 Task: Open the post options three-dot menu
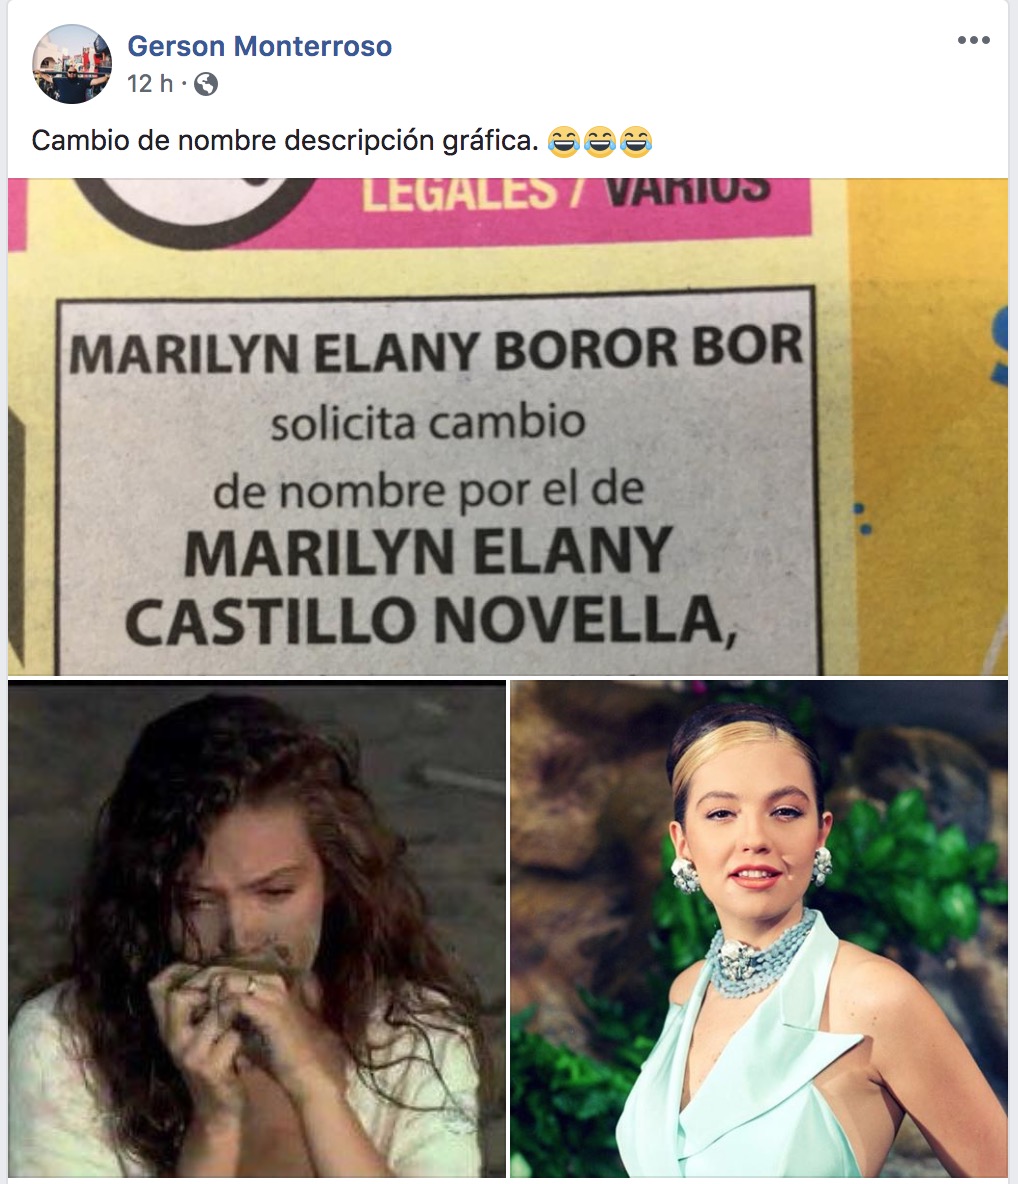click(x=973, y=40)
